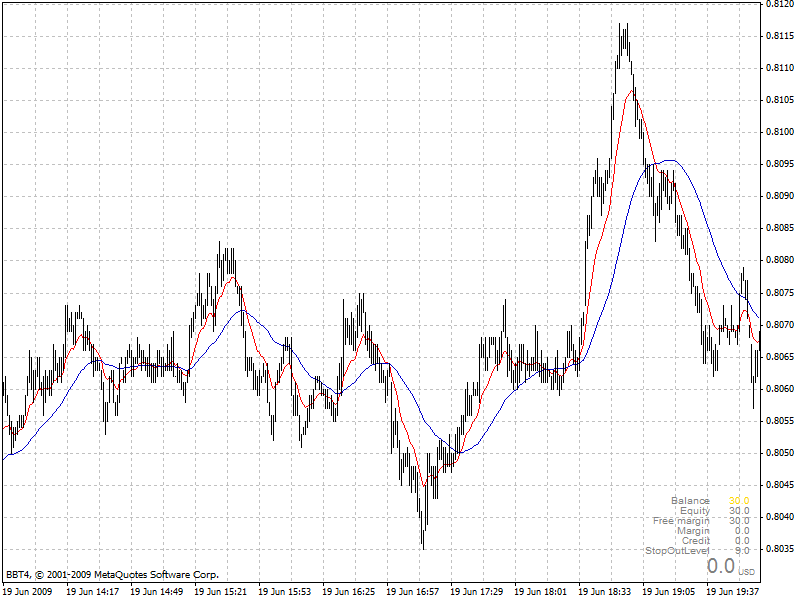Click the 0.8050 price axis label
This screenshot has width=800, height=600.
[x=780, y=453]
